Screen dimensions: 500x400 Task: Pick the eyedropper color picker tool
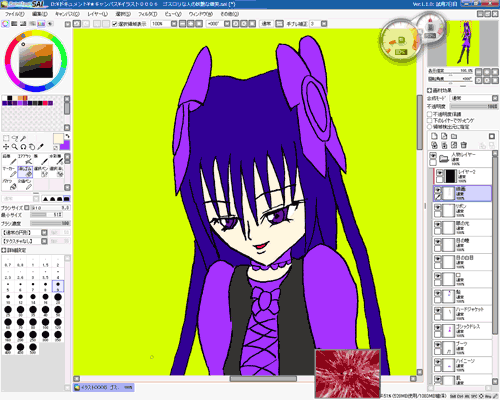(x=40, y=147)
